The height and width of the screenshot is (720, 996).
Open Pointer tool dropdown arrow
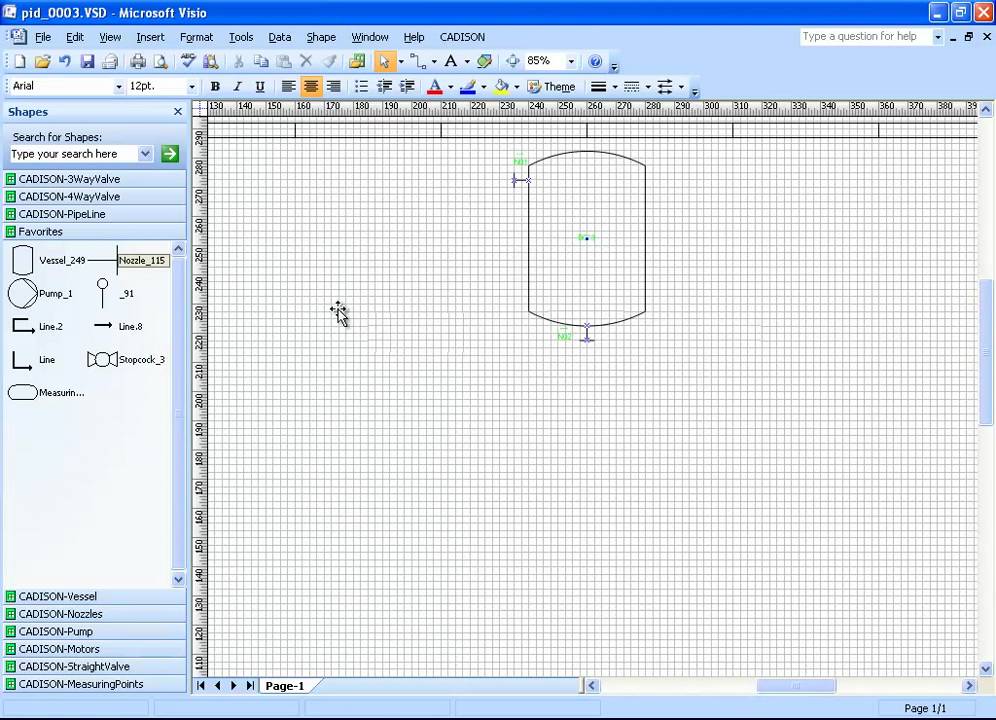tap(401, 62)
